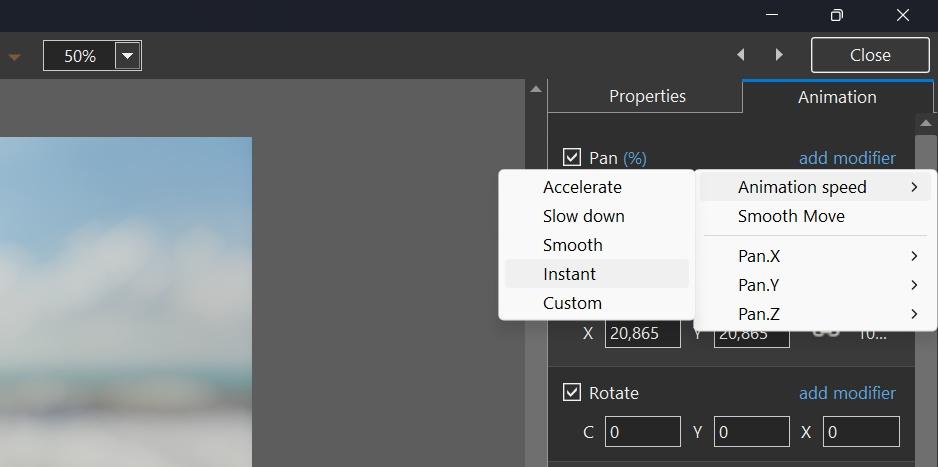Choose Smooth Move from the menu

coord(791,216)
